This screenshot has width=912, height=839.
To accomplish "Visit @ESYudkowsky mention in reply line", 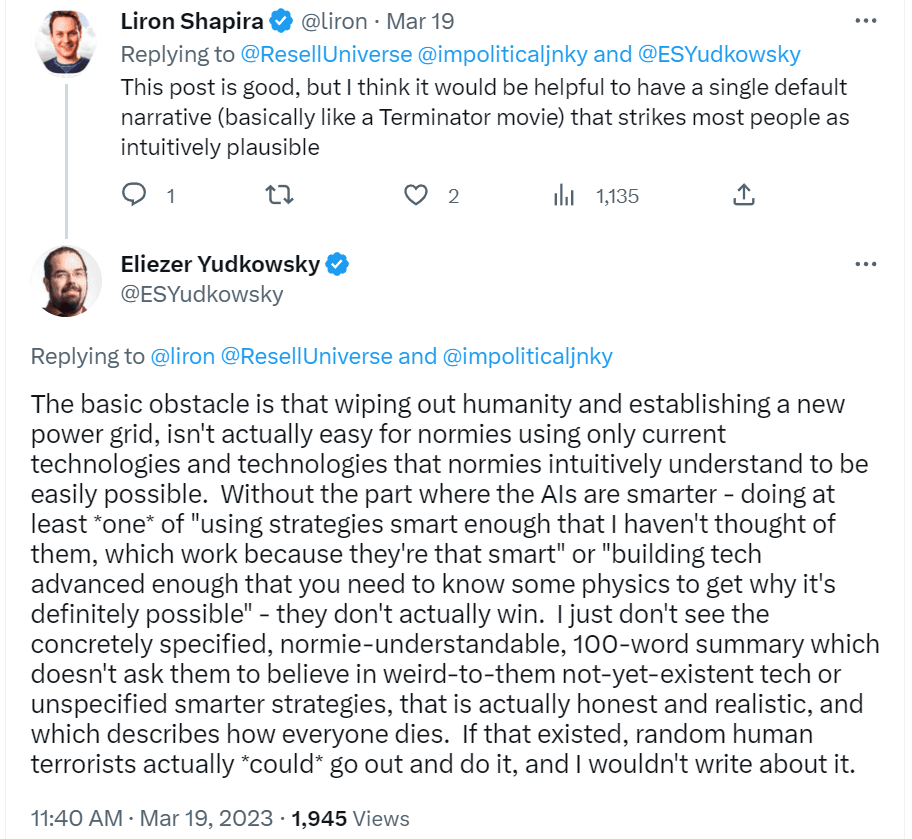I will pyautogui.click(x=719, y=54).
